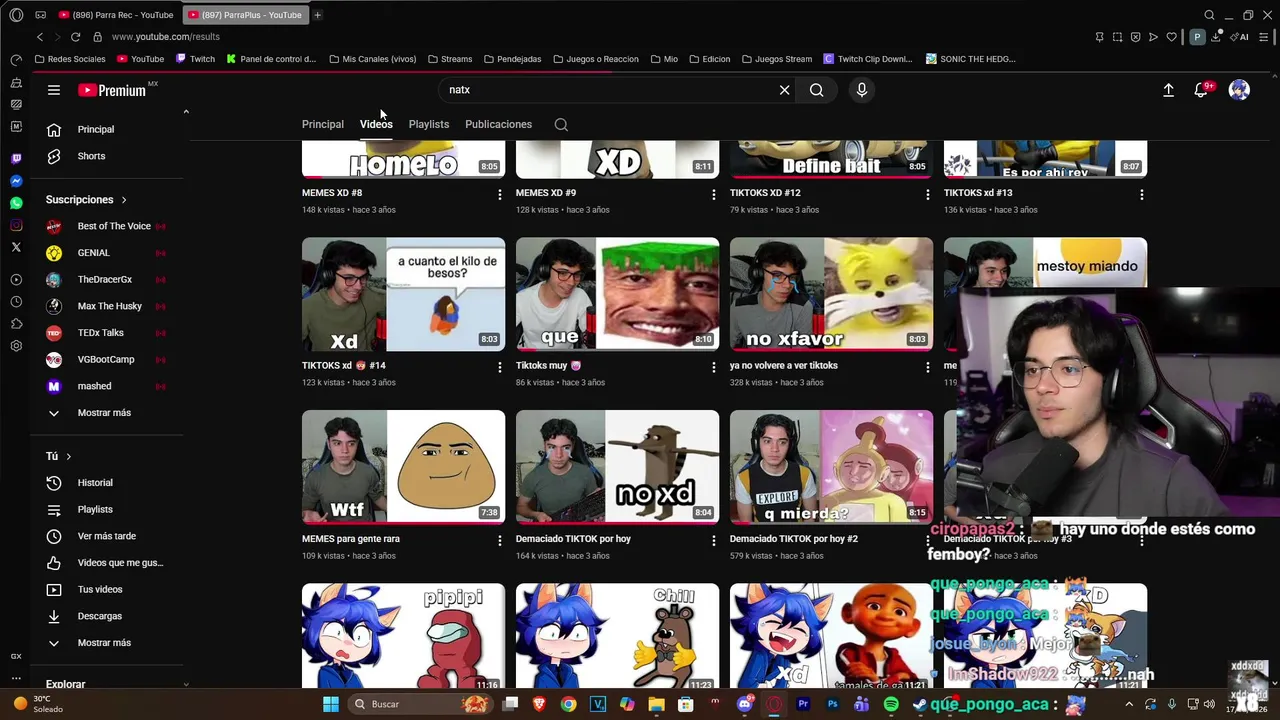Open Spotify from the taskbar
Viewport: 1280px width, 720px height.
click(891, 704)
